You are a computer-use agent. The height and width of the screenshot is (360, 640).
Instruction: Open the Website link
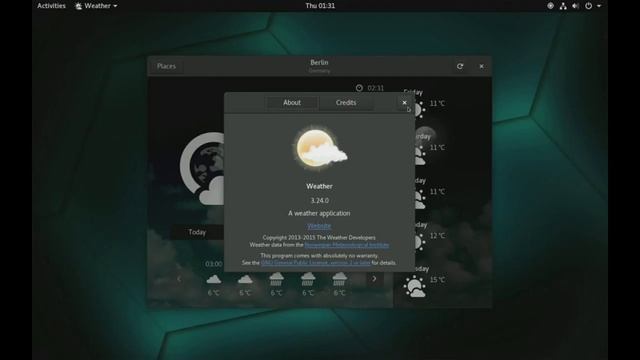point(319,226)
